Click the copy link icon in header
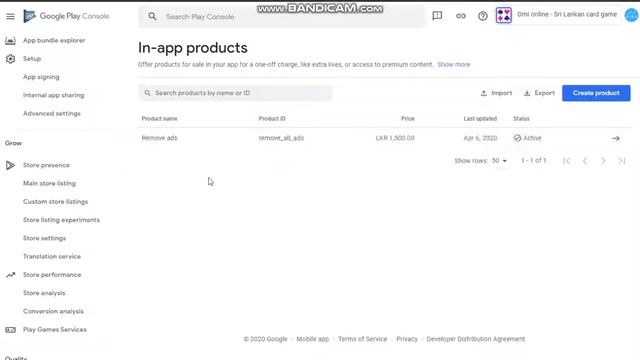Screen dimensions: 640x360 pyautogui.click(x=460, y=16)
